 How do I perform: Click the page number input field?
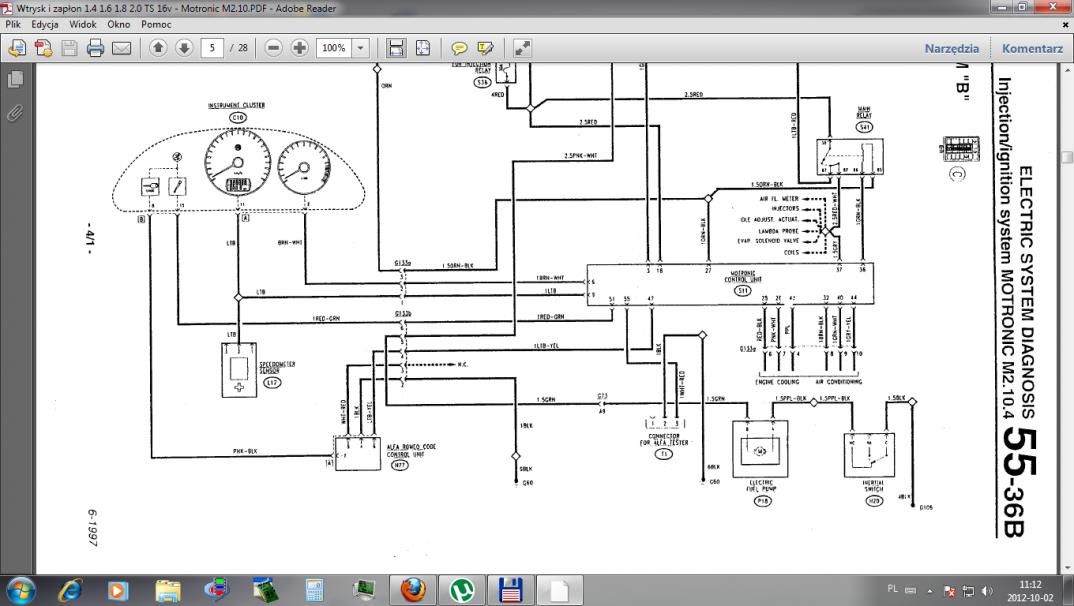click(211, 48)
